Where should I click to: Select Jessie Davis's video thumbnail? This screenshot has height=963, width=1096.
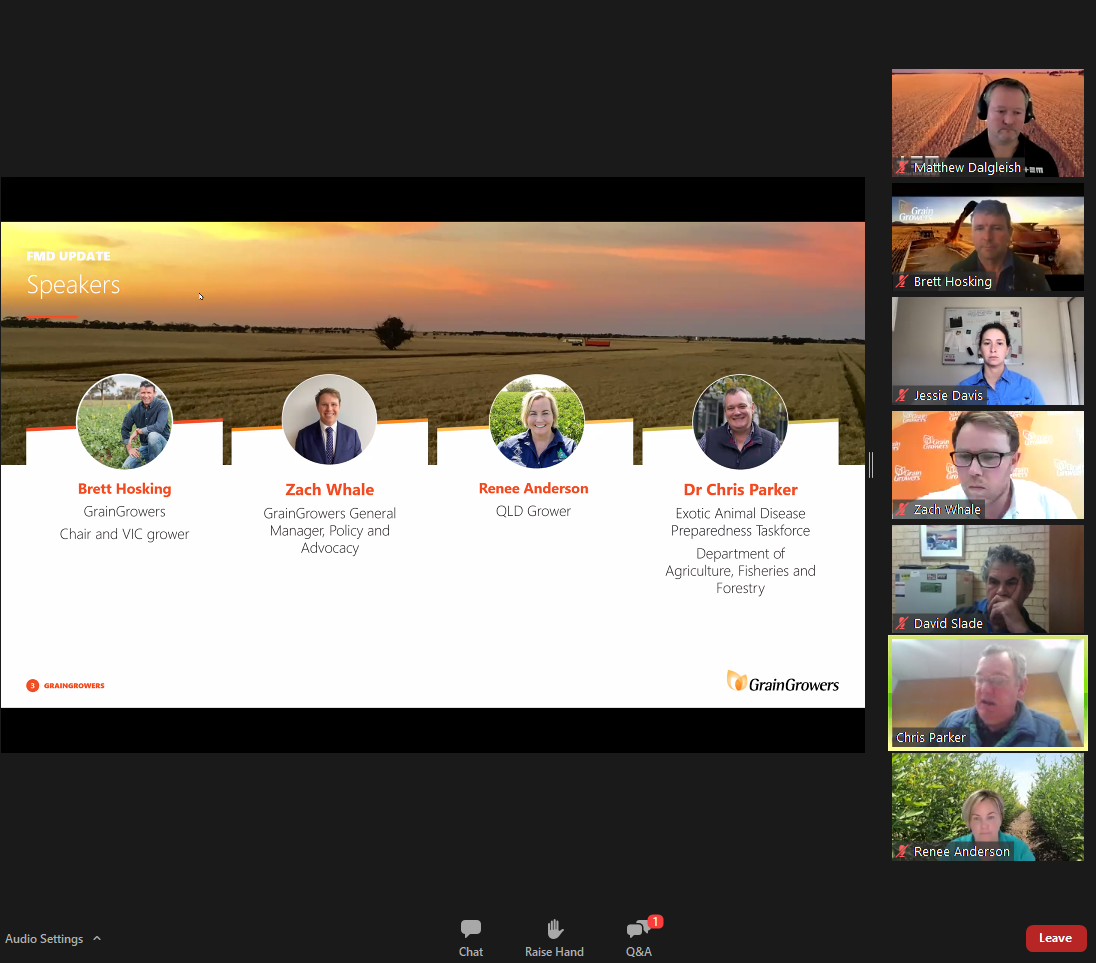pyautogui.click(x=987, y=351)
